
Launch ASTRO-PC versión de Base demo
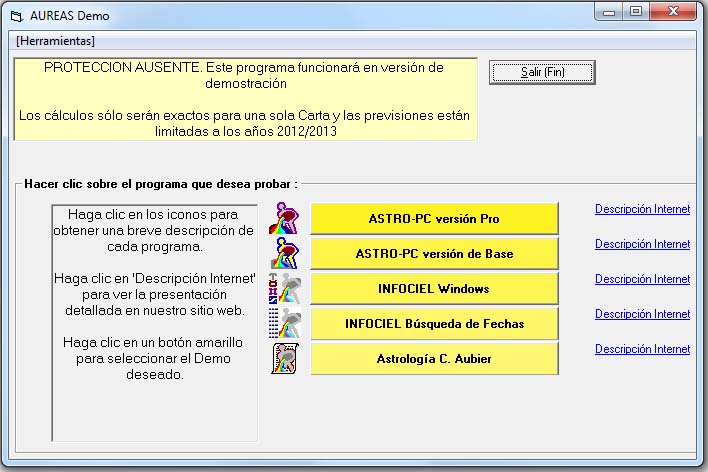coord(434,253)
